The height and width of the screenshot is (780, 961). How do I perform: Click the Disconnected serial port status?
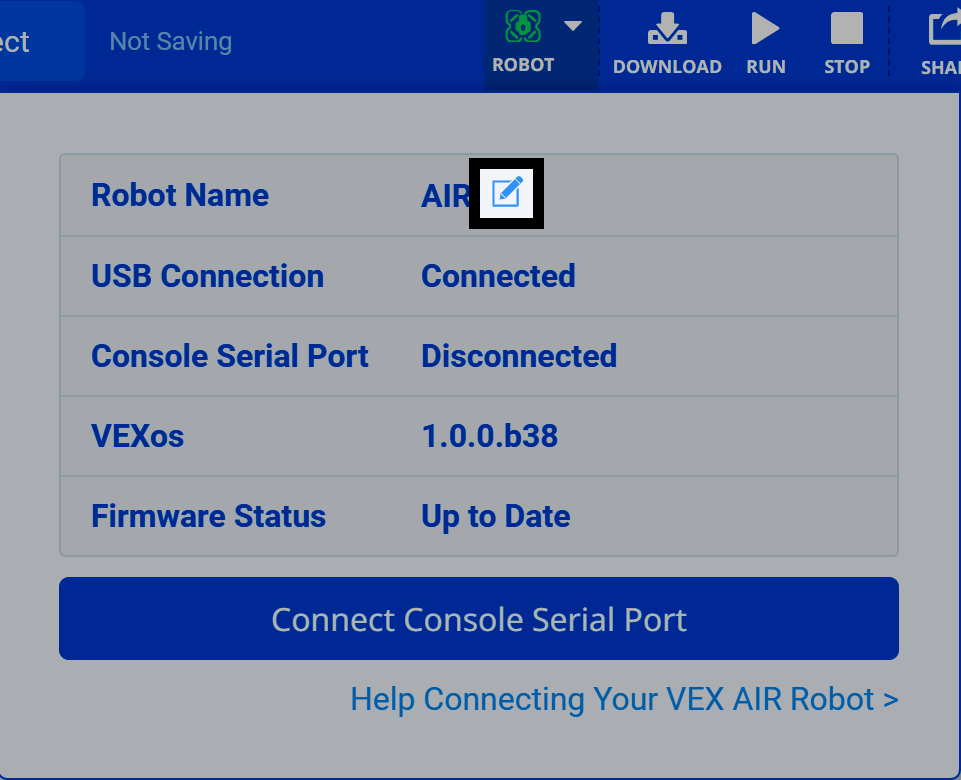pyautogui.click(x=519, y=356)
